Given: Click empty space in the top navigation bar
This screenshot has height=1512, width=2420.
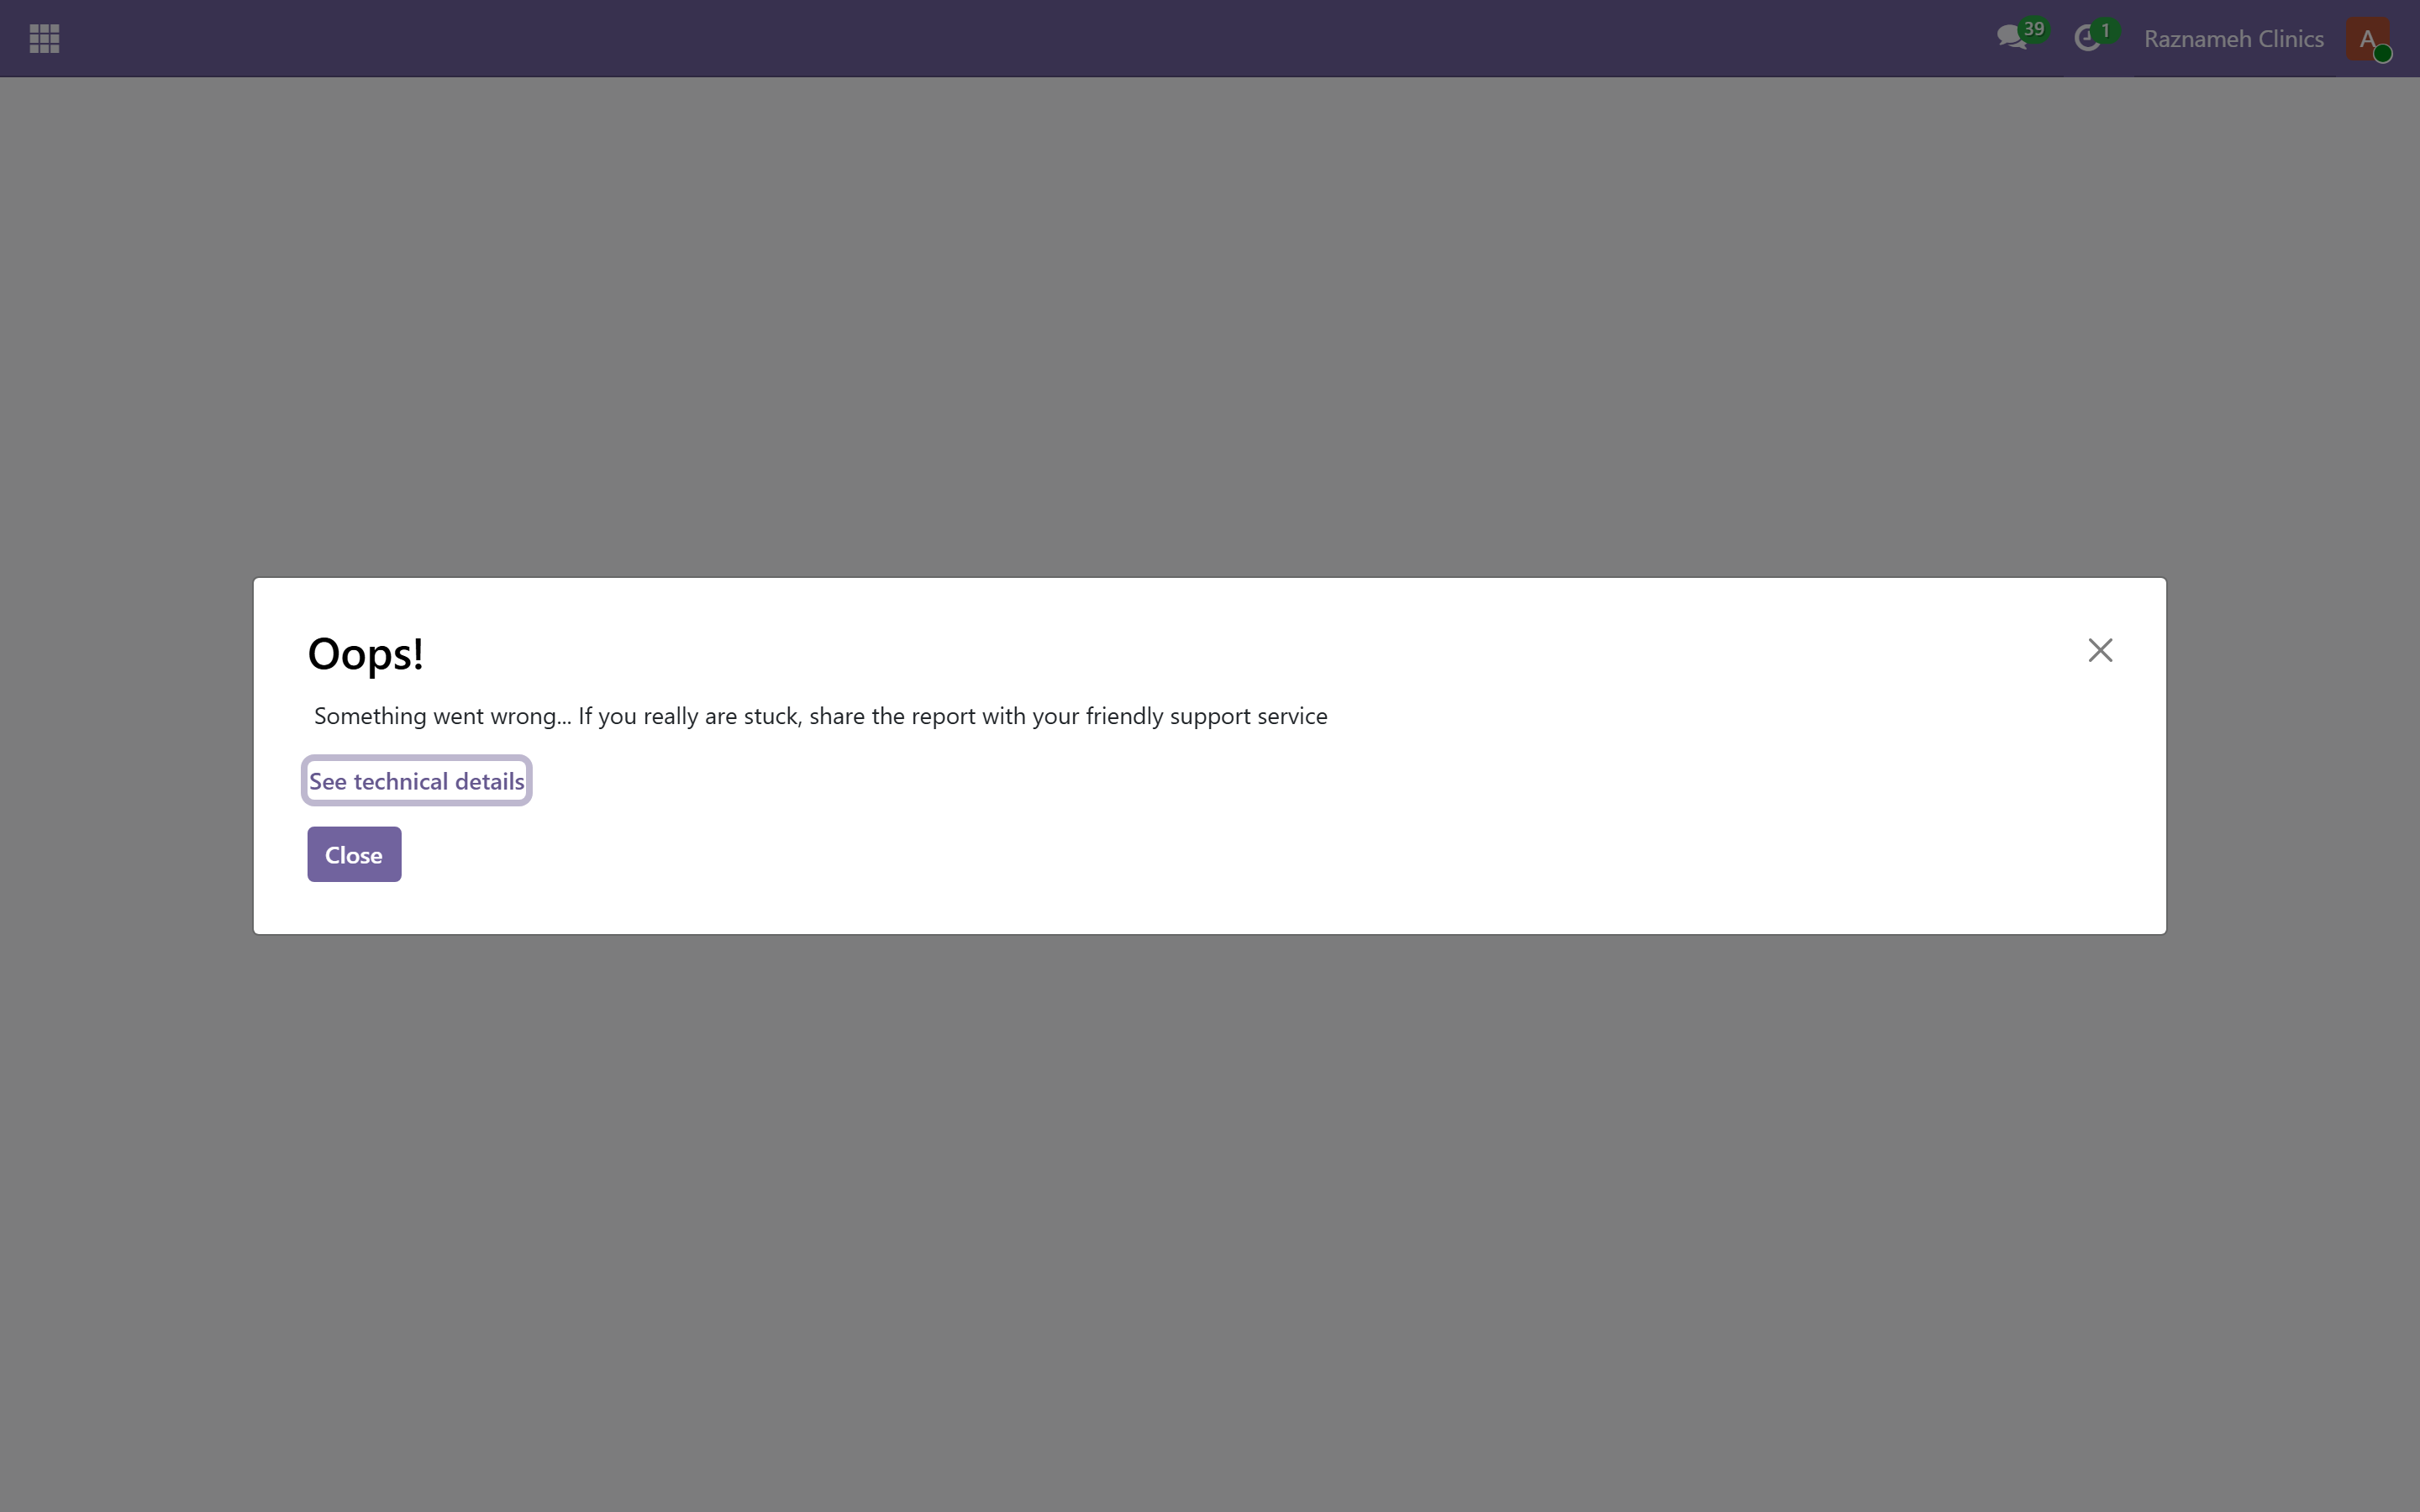Looking at the screenshot, I should (1000, 39).
